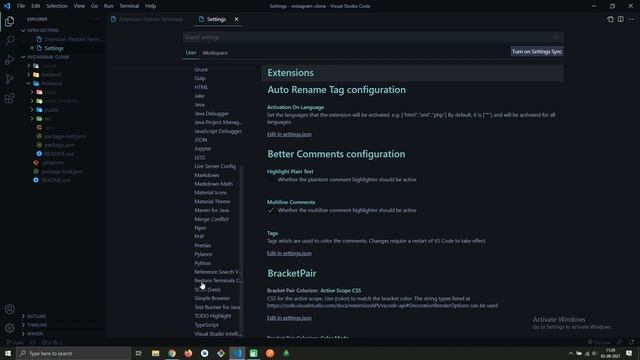The width and height of the screenshot is (640, 360).
Task: Open the Search view in activity bar
Action: tap(9, 40)
